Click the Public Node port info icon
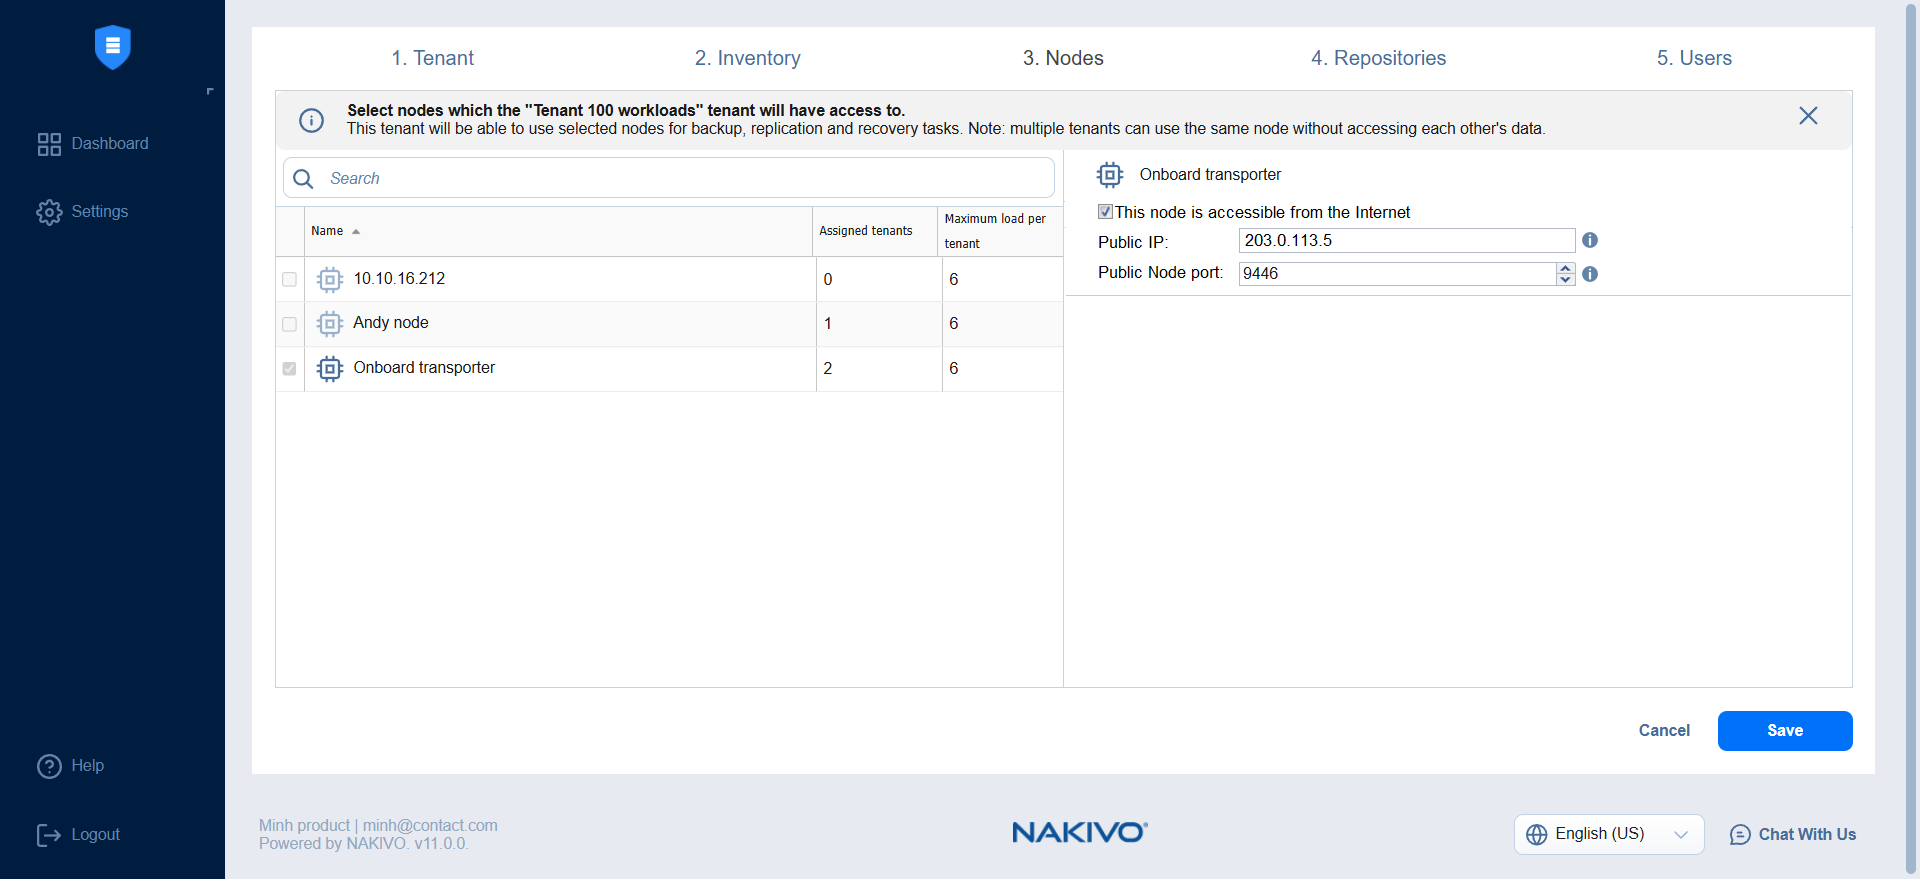Viewport: 1920px width, 879px height. tap(1590, 274)
